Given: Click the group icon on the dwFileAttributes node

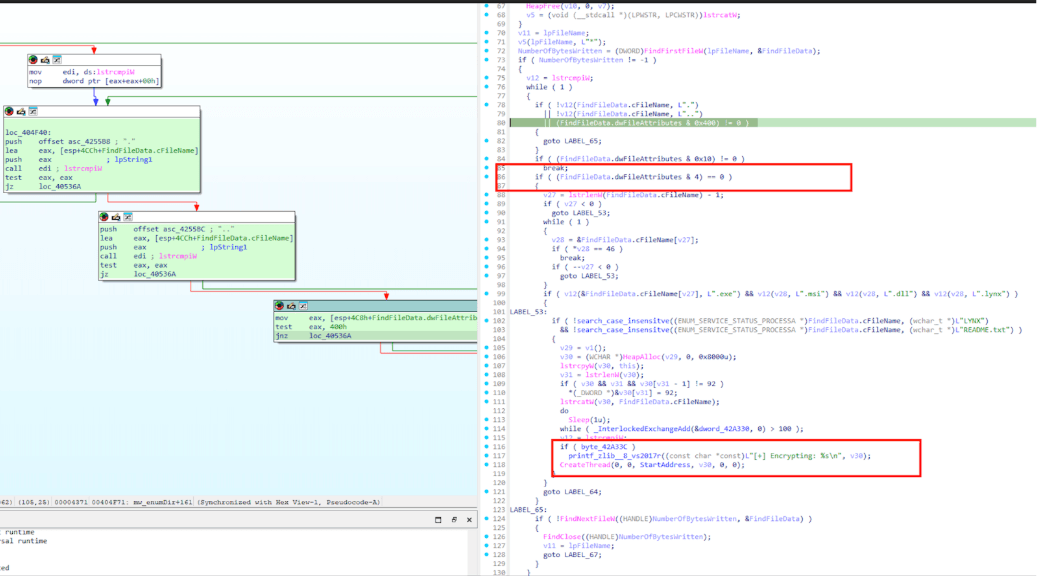Looking at the screenshot, I should click(303, 306).
